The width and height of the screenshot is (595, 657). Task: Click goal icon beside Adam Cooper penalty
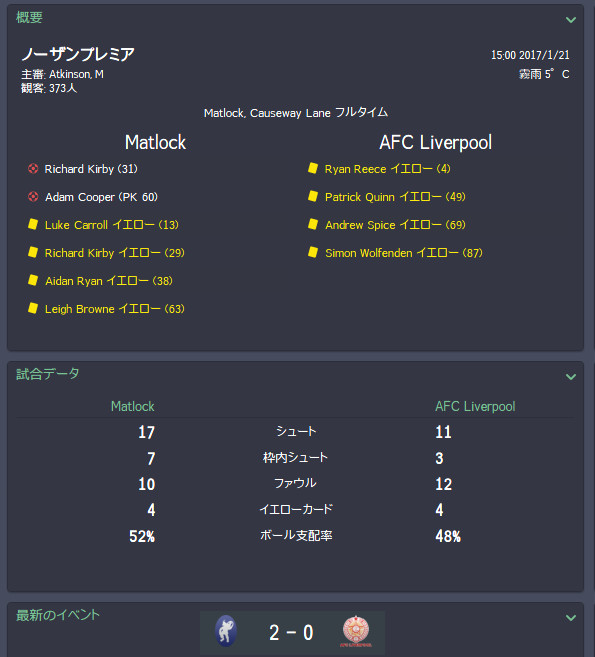coord(33,197)
